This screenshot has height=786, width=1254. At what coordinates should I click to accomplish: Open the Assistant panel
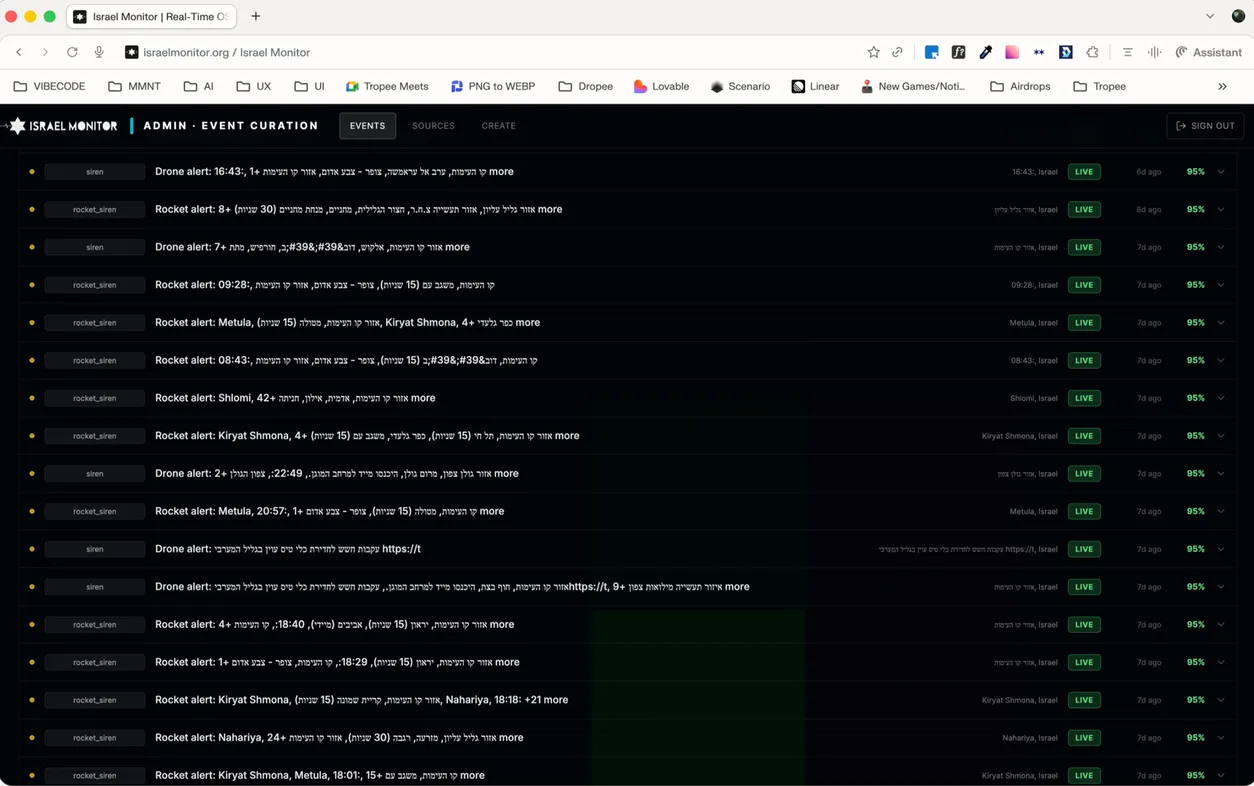coord(1208,52)
